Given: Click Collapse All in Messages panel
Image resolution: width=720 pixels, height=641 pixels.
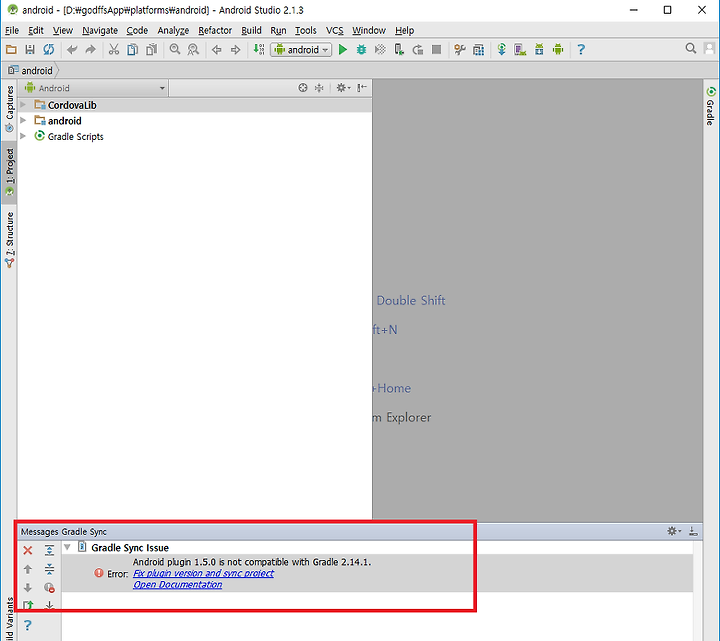Looking at the screenshot, I should (49, 569).
